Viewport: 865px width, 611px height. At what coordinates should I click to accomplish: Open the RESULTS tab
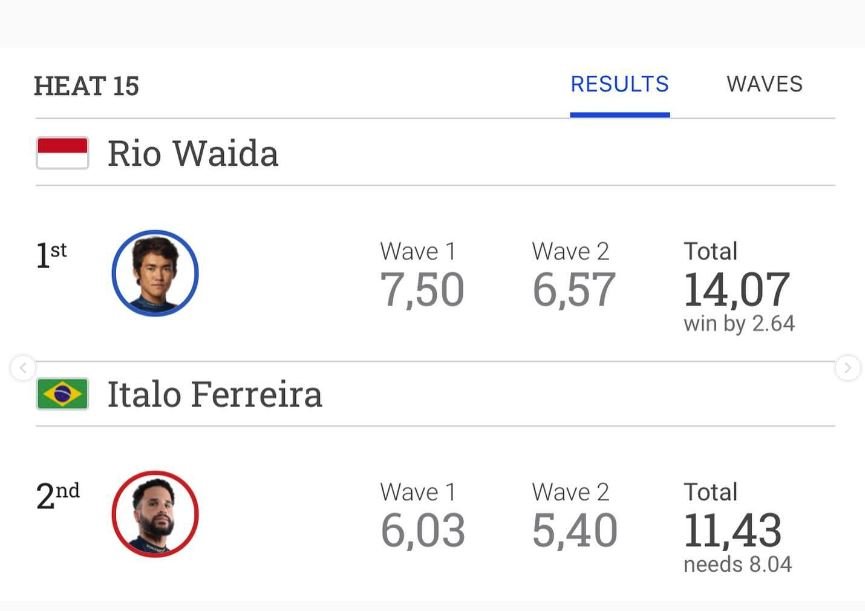[620, 84]
